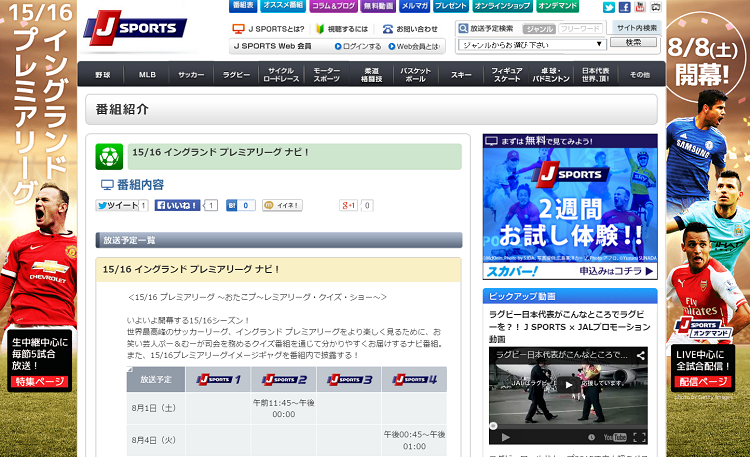Open the 無料動画 top tab
Viewport: 750px width, 457px height.
click(x=378, y=6)
